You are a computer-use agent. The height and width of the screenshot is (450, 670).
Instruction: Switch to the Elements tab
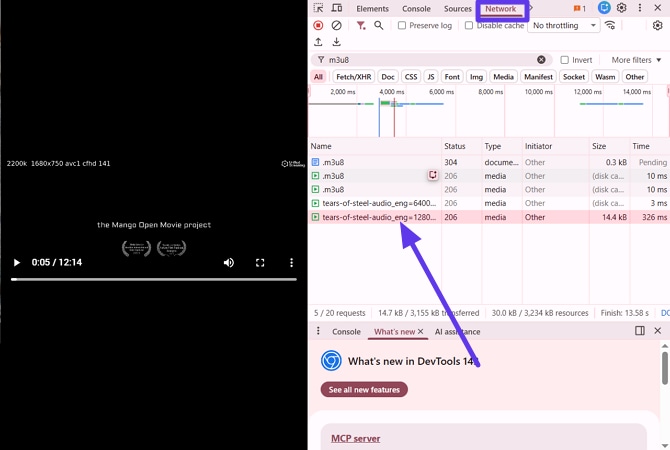click(x=372, y=9)
